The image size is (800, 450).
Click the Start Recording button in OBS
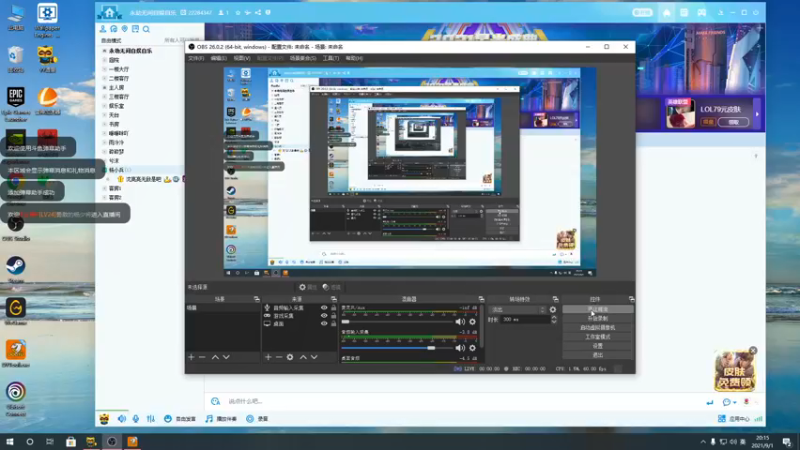click(x=597, y=318)
